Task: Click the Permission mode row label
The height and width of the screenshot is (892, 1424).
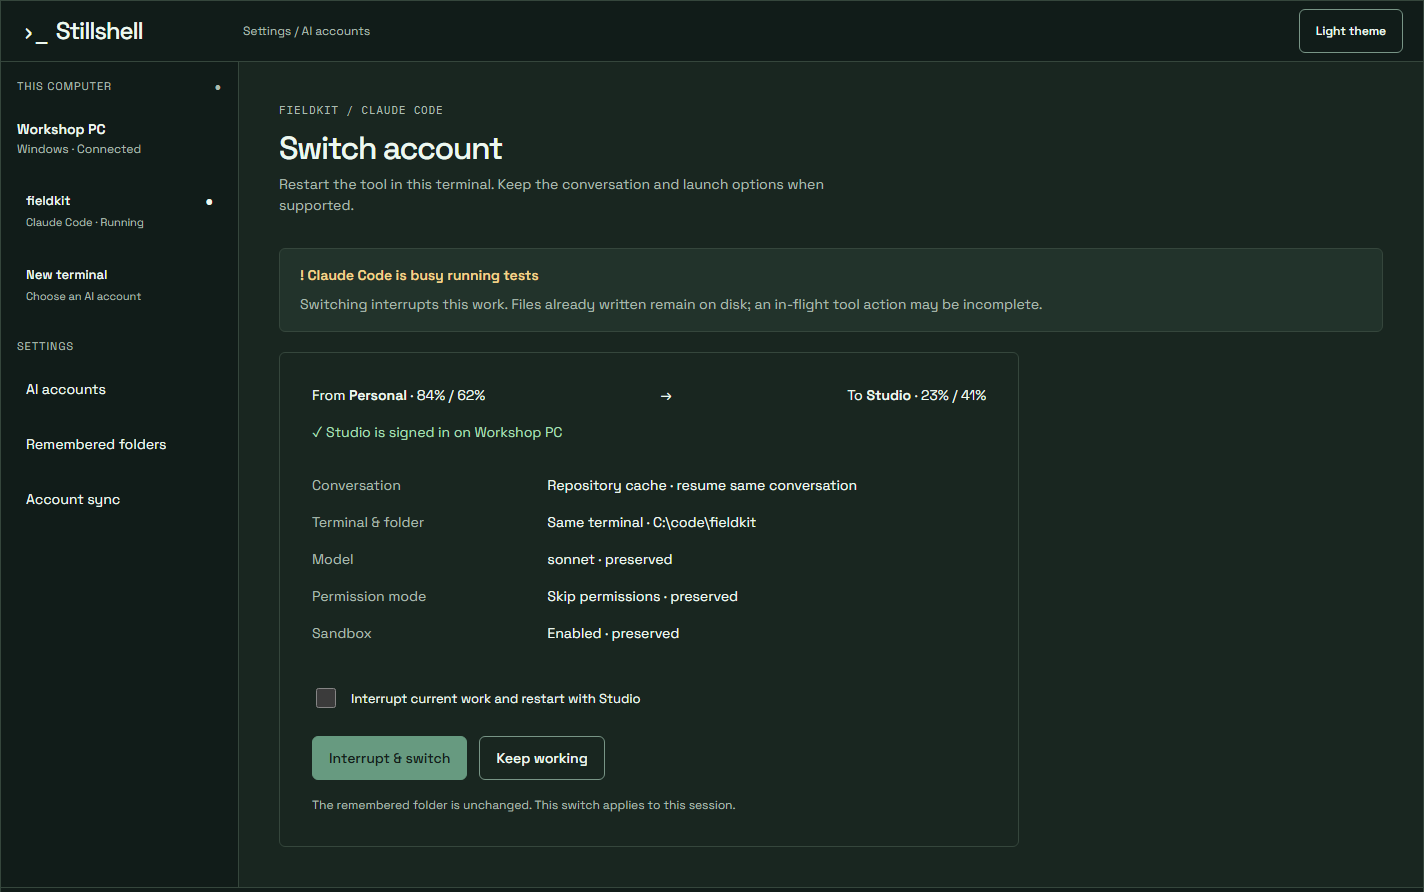Action: (369, 597)
